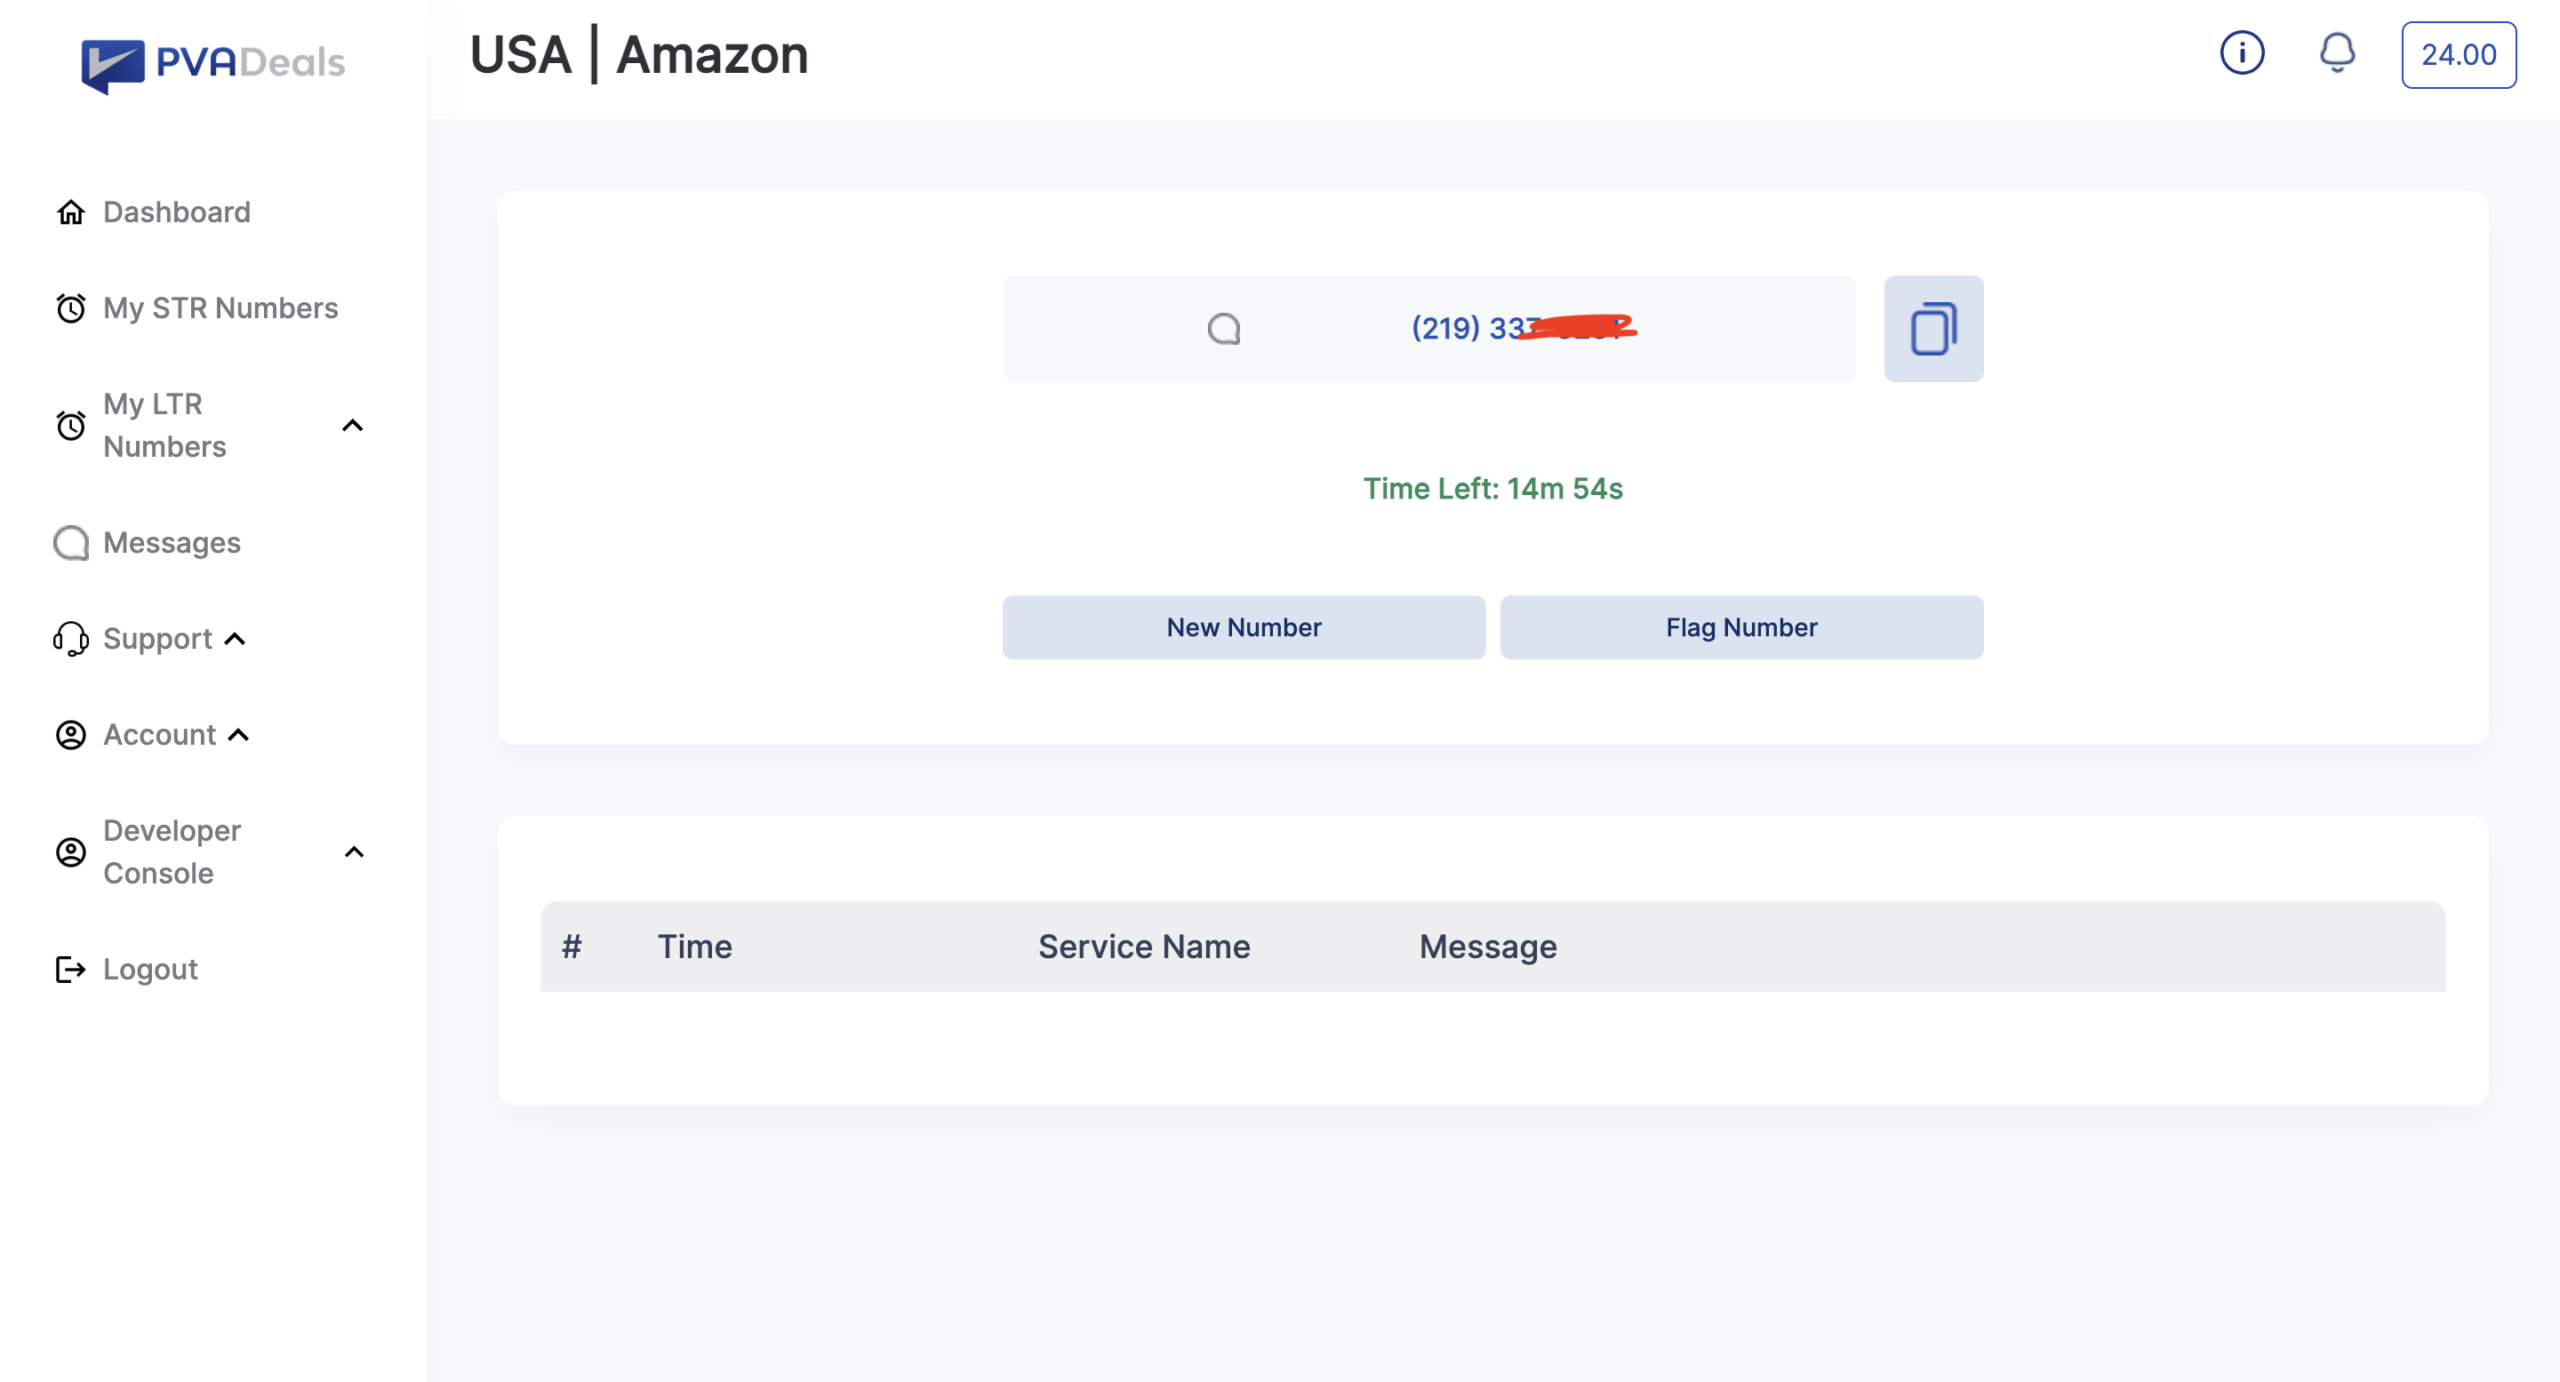The width and height of the screenshot is (2560, 1382).
Task: Click the My LTR Numbers clock icon
Action: [70, 425]
